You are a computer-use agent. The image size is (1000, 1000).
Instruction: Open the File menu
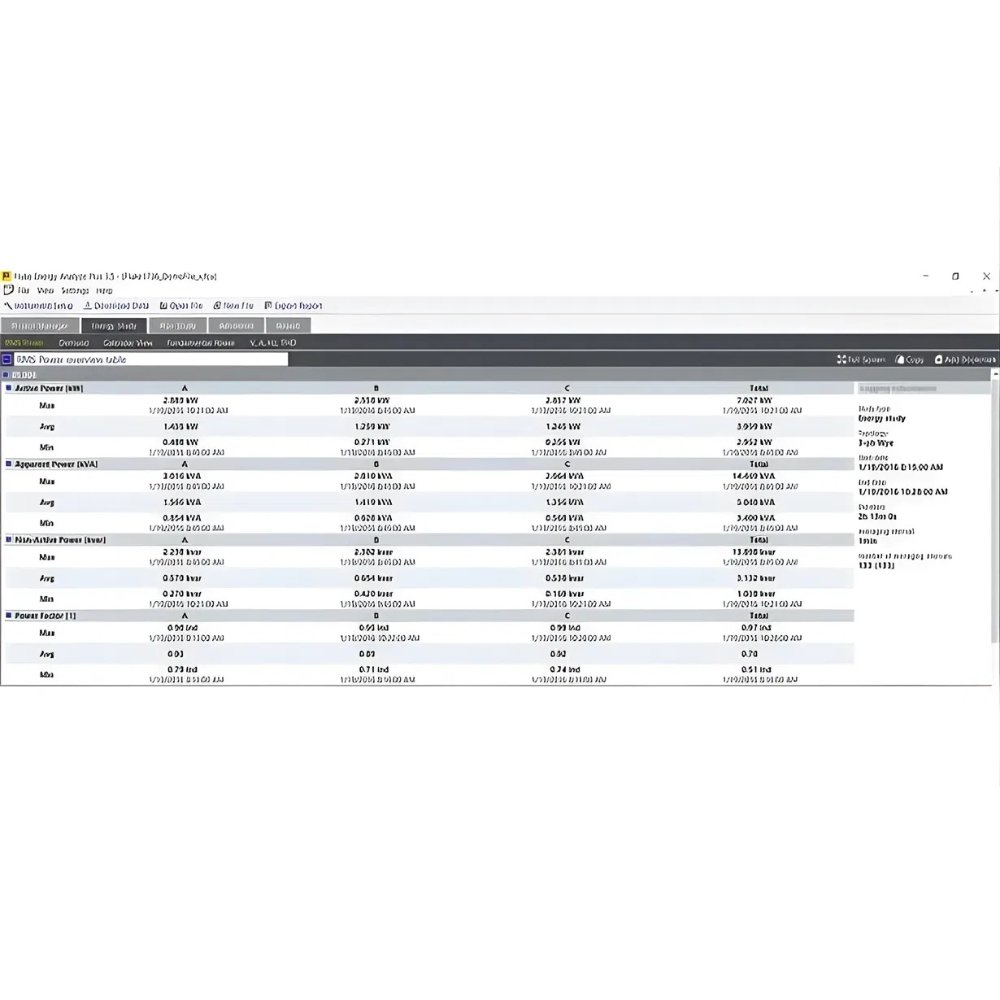(x=23, y=291)
